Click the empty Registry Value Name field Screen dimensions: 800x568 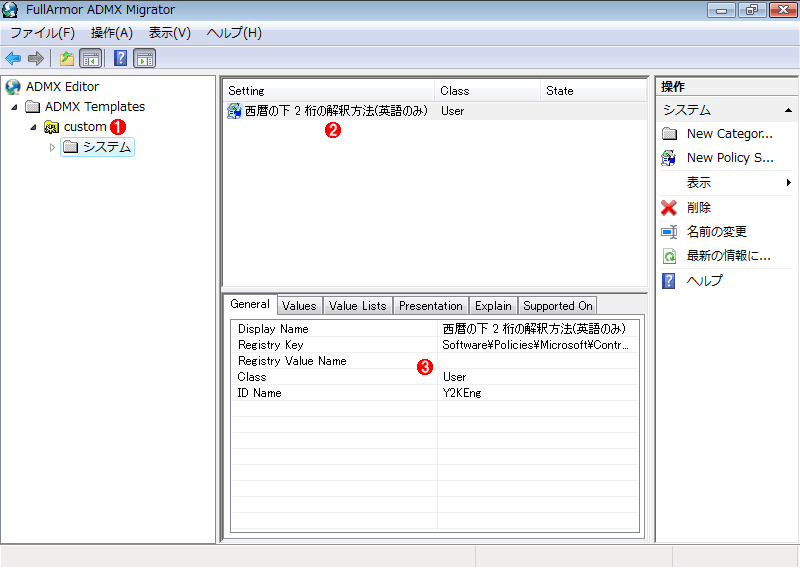[x=538, y=361]
